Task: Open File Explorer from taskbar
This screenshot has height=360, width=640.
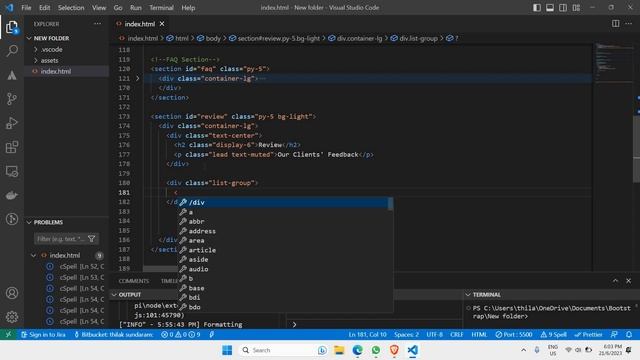Action: coord(339,350)
